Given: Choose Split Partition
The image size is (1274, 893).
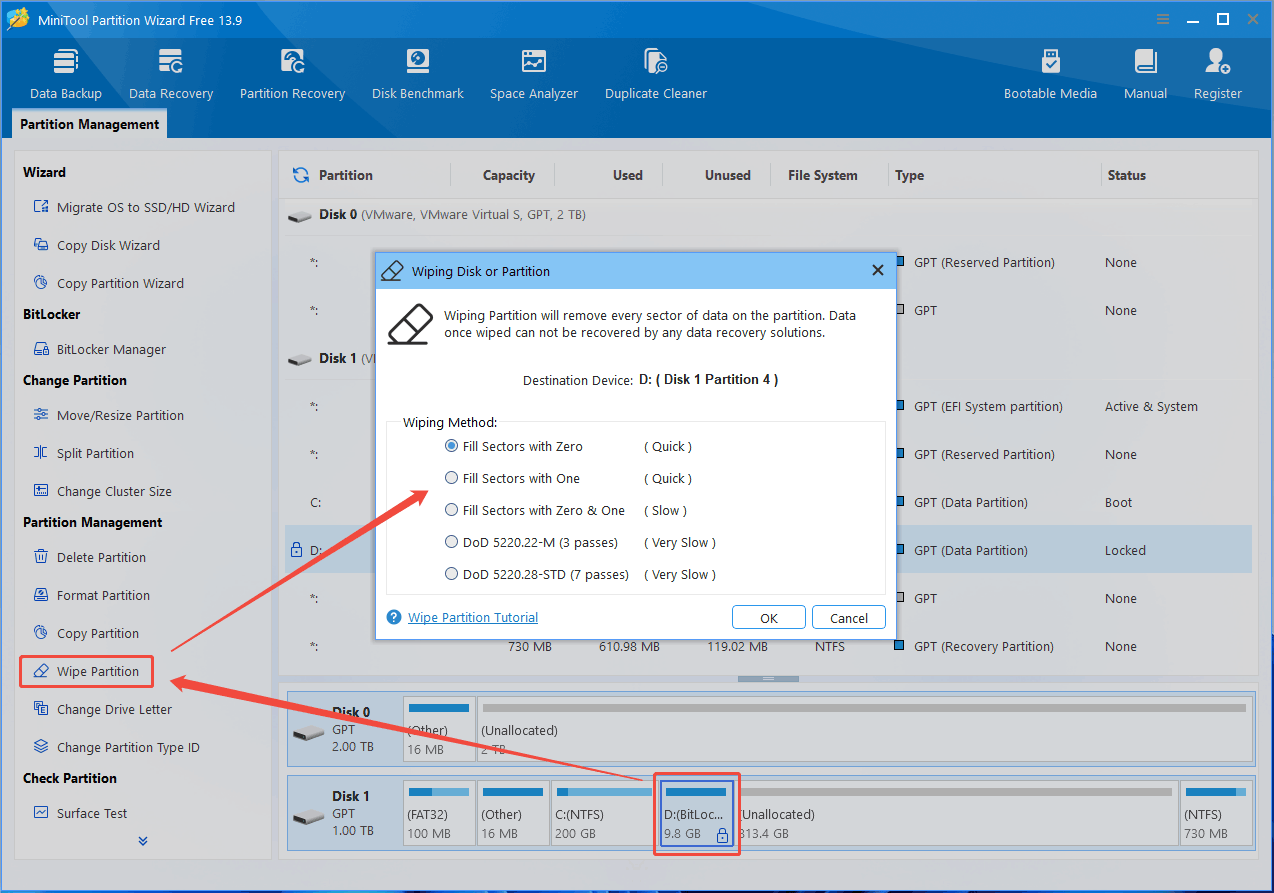Looking at the screenshot, I should click(83, 453).
